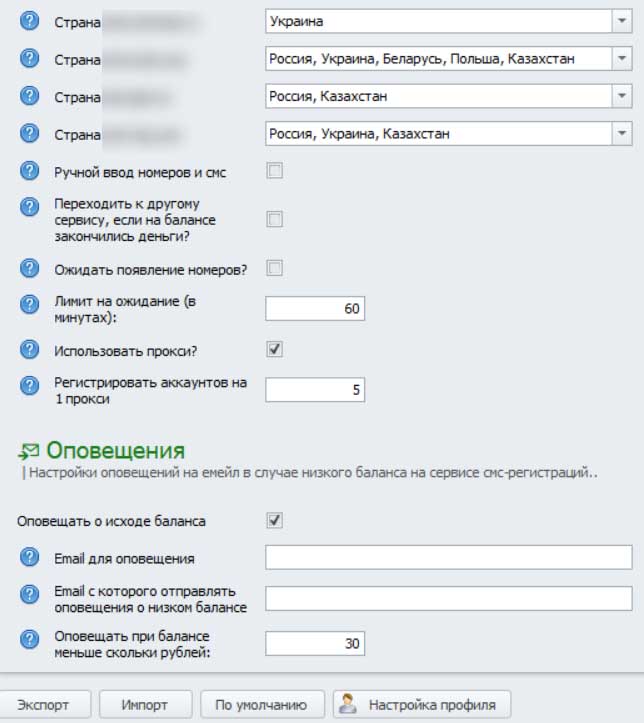Click the wait limit field showing 60

(x=315, y=308)
